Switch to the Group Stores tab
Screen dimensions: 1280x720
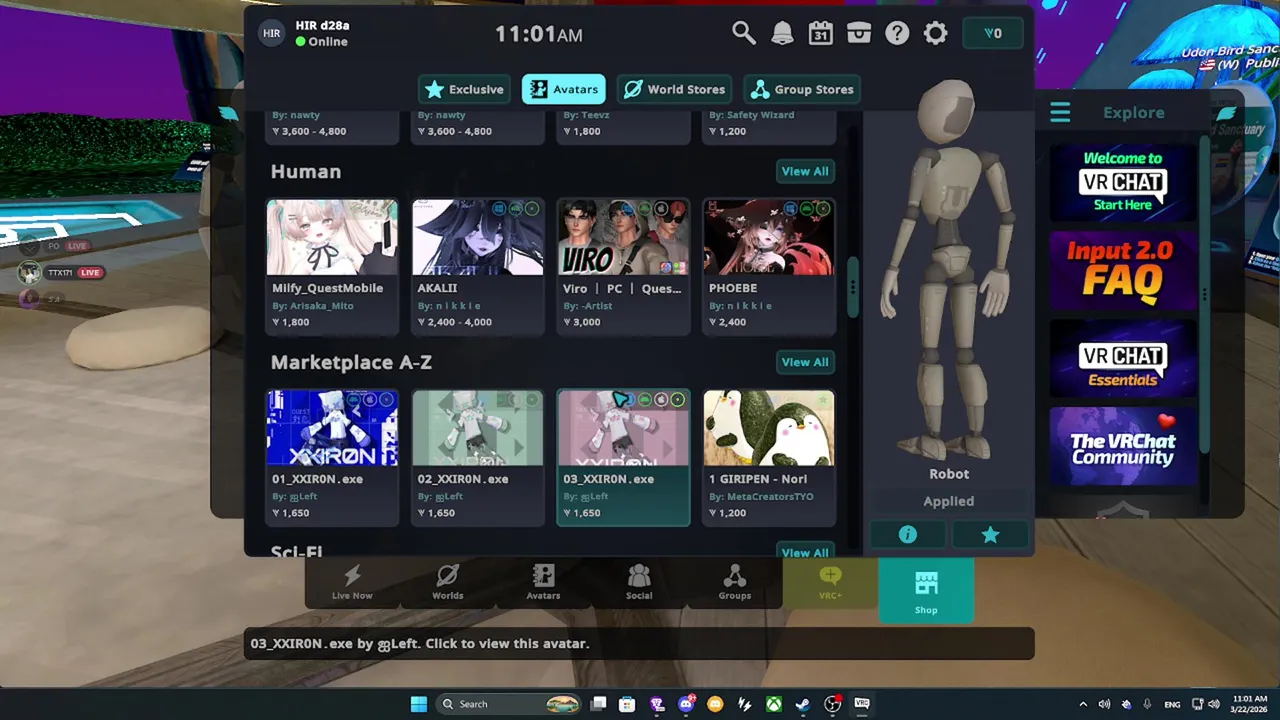tap(803, 89)
